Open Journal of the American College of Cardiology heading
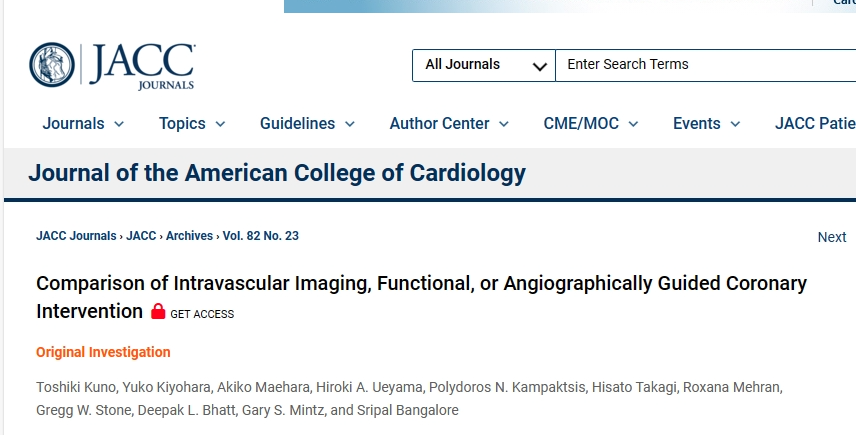The width and height of the screenshot is (856, 435). [277, 173]
